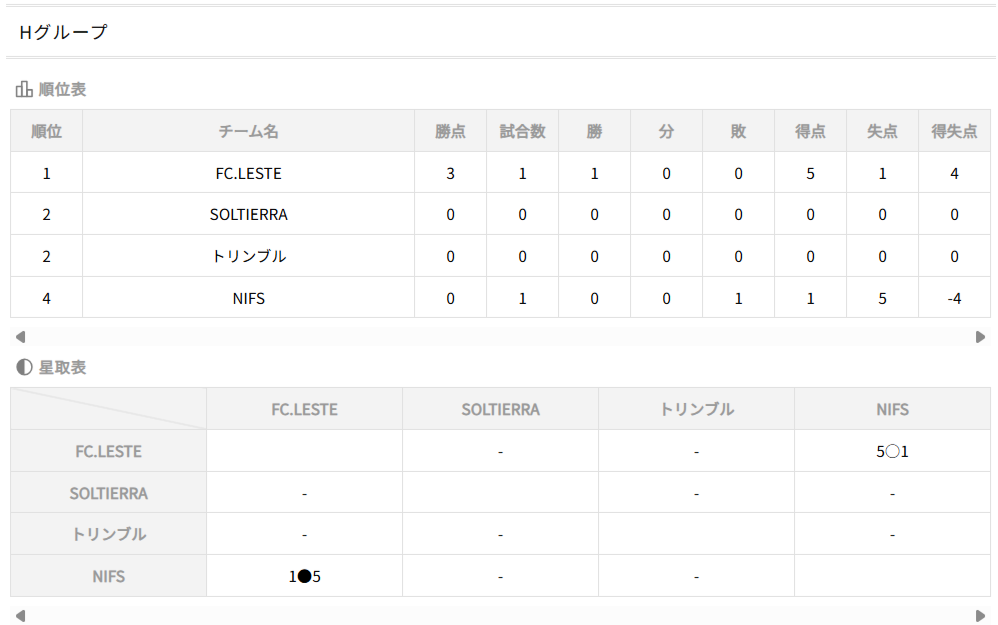Click left arrow under the 星取表 table
The image size is (998, 625).
click(x=20, y=615)
